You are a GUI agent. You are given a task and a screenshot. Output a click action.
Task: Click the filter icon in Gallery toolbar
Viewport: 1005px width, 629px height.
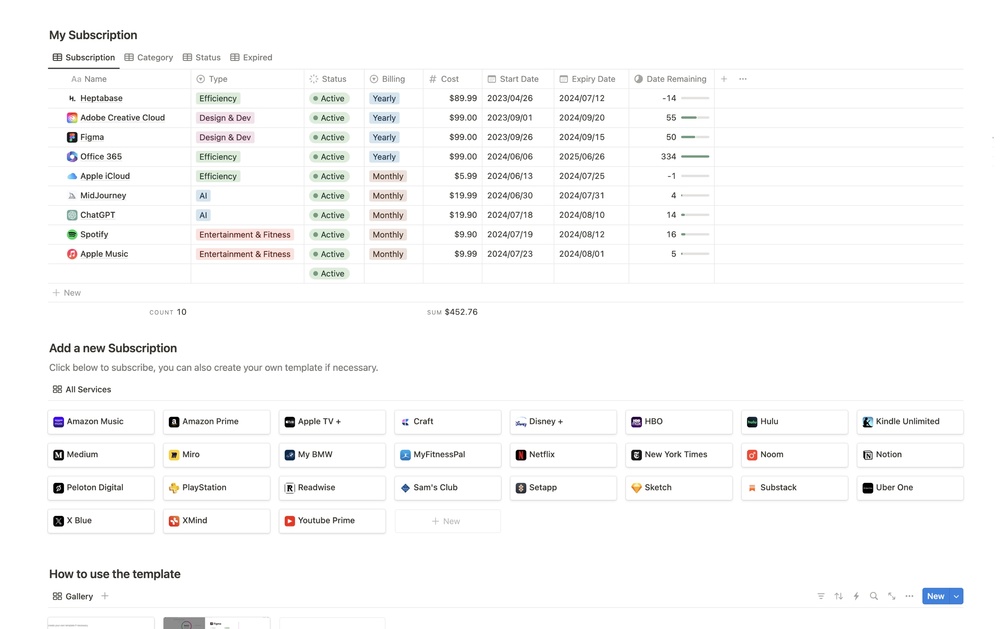point(821,596)
